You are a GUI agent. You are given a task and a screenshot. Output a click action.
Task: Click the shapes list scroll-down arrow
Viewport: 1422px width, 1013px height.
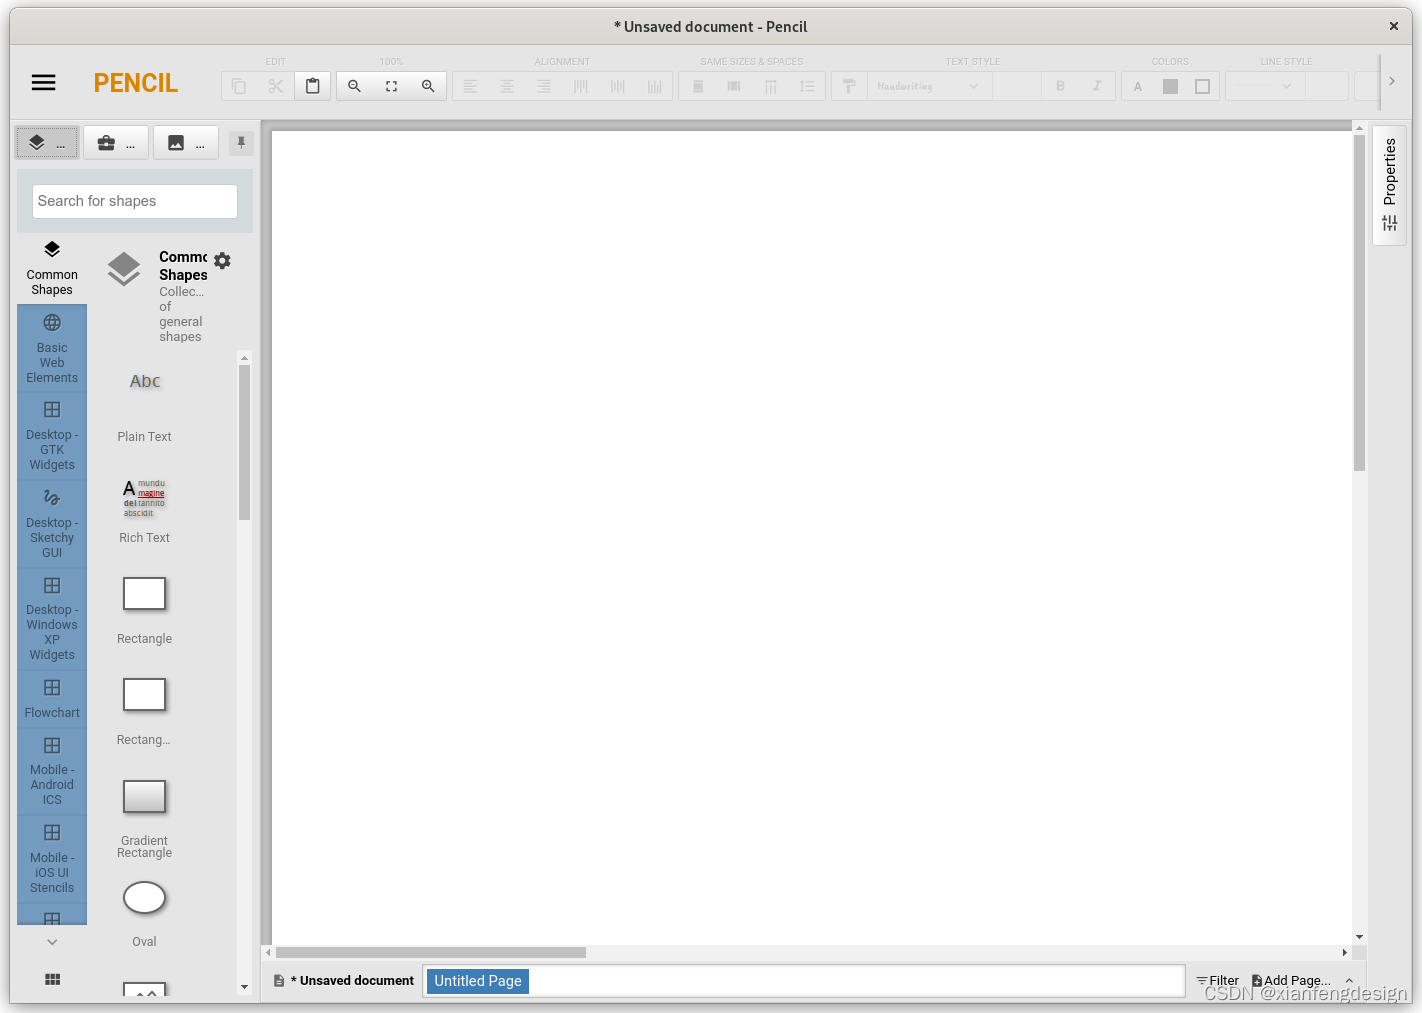245,987
